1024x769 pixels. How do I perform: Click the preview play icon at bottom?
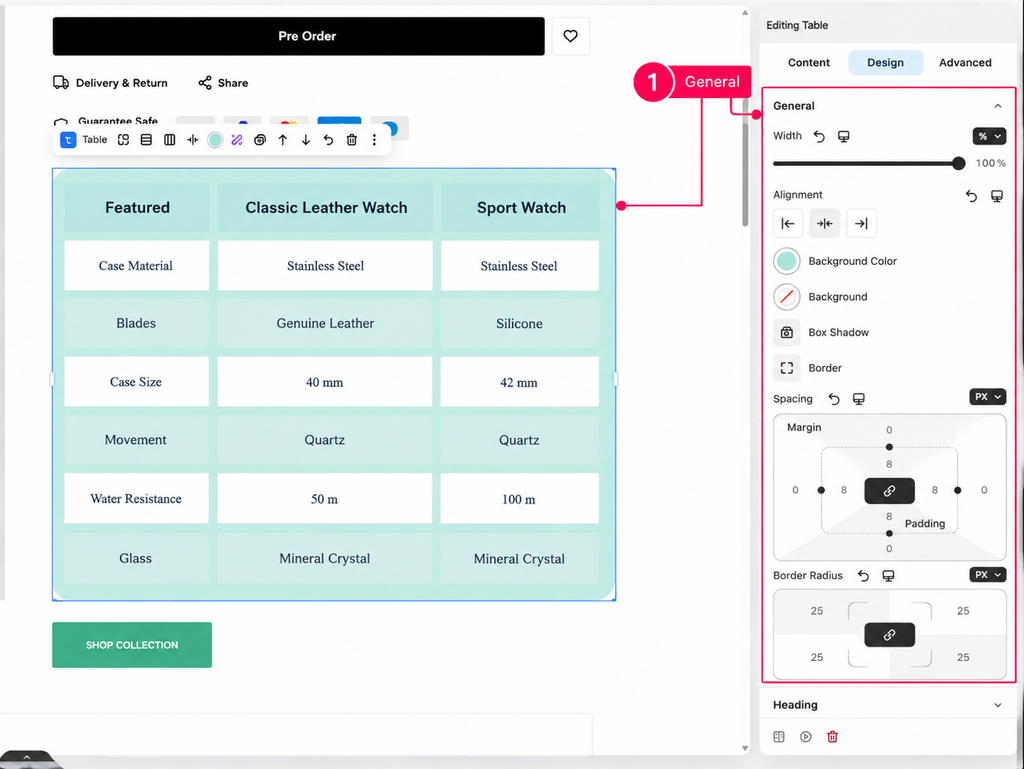pos(806,737)
